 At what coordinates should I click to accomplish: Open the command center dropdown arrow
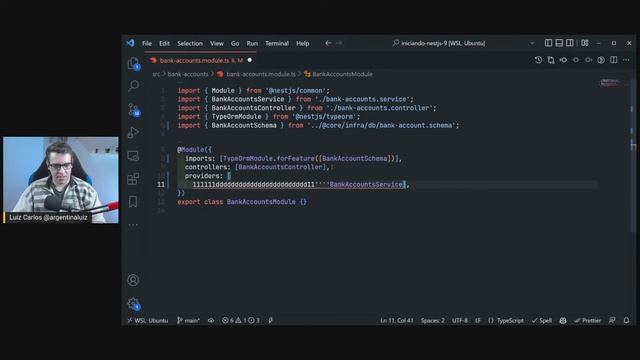[532, 43]
